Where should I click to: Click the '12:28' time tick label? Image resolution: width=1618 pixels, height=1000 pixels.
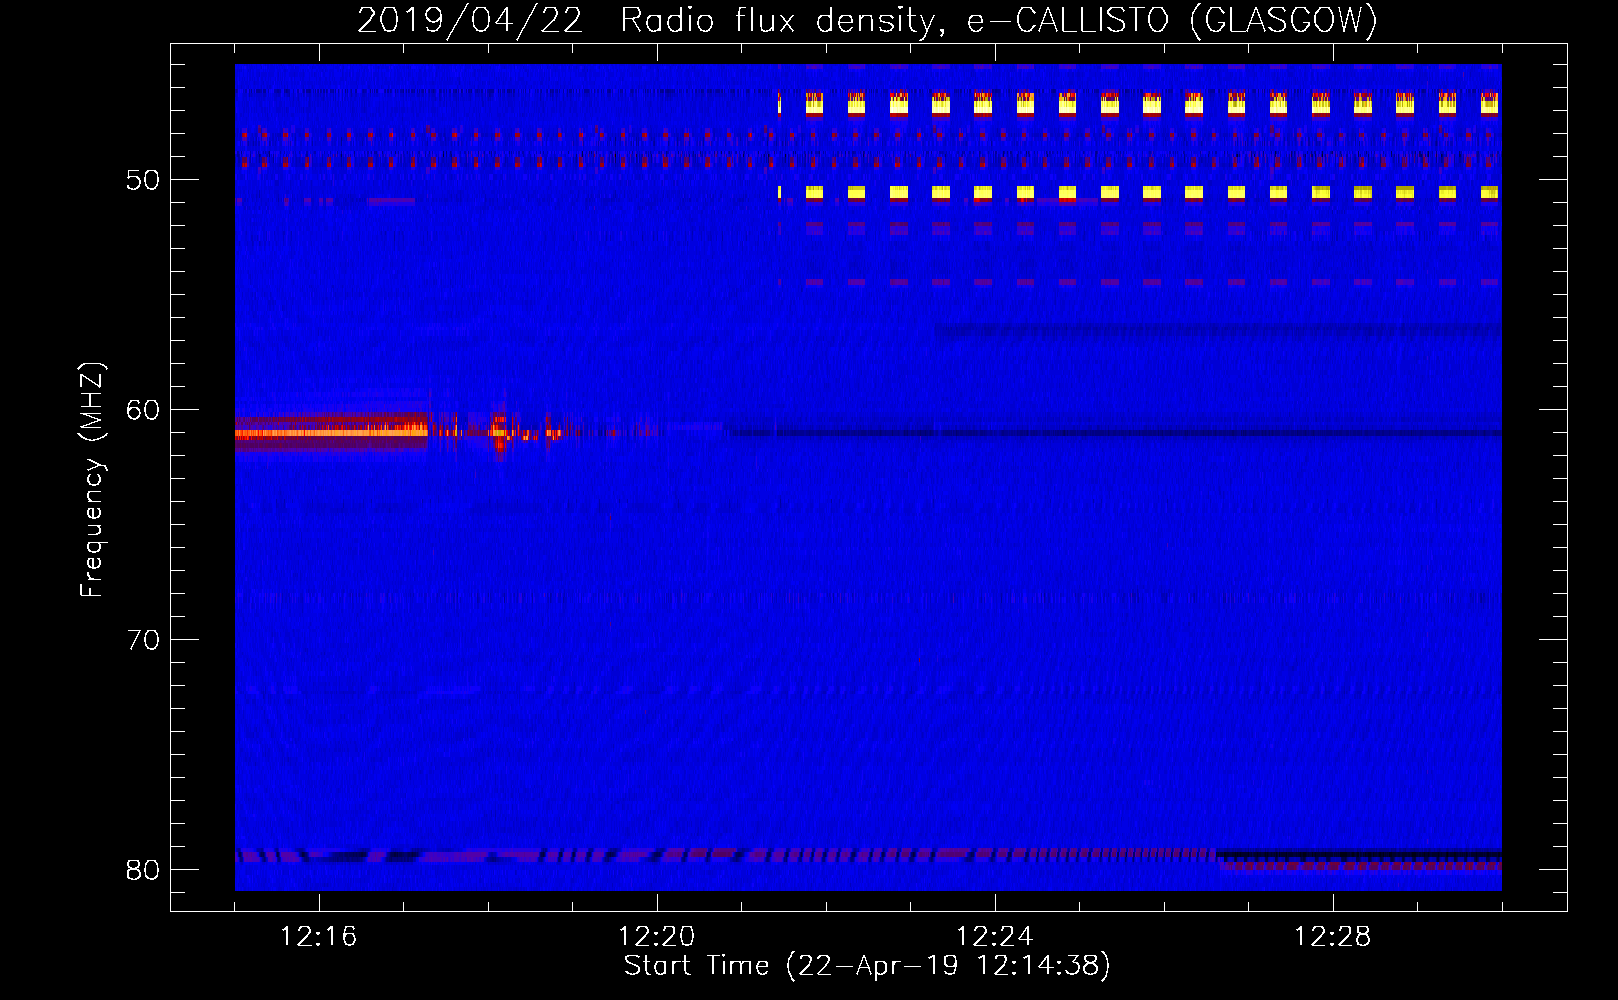pyautogui.click(x=1333, y=937)
